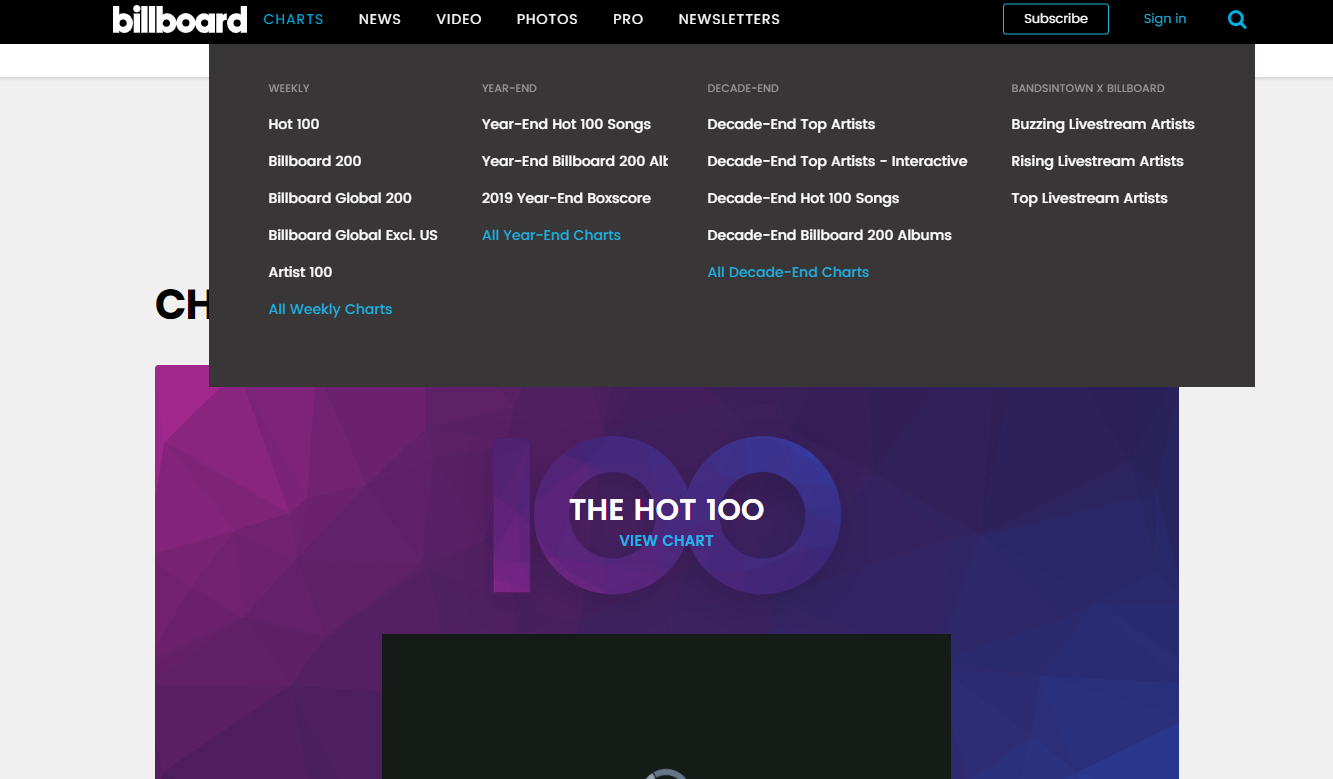Open Billboard Global 200 chart
Image resolution: width=1333 pixels, height=779 pixels.
pyautogui.click(x=340, y=198)
